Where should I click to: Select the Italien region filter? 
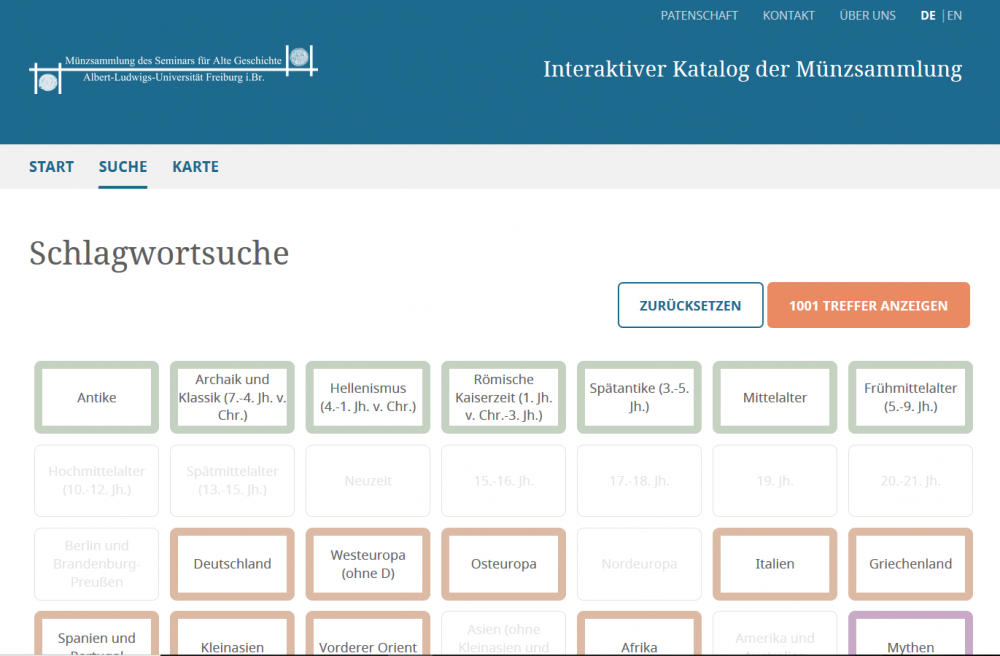[775, 564]
